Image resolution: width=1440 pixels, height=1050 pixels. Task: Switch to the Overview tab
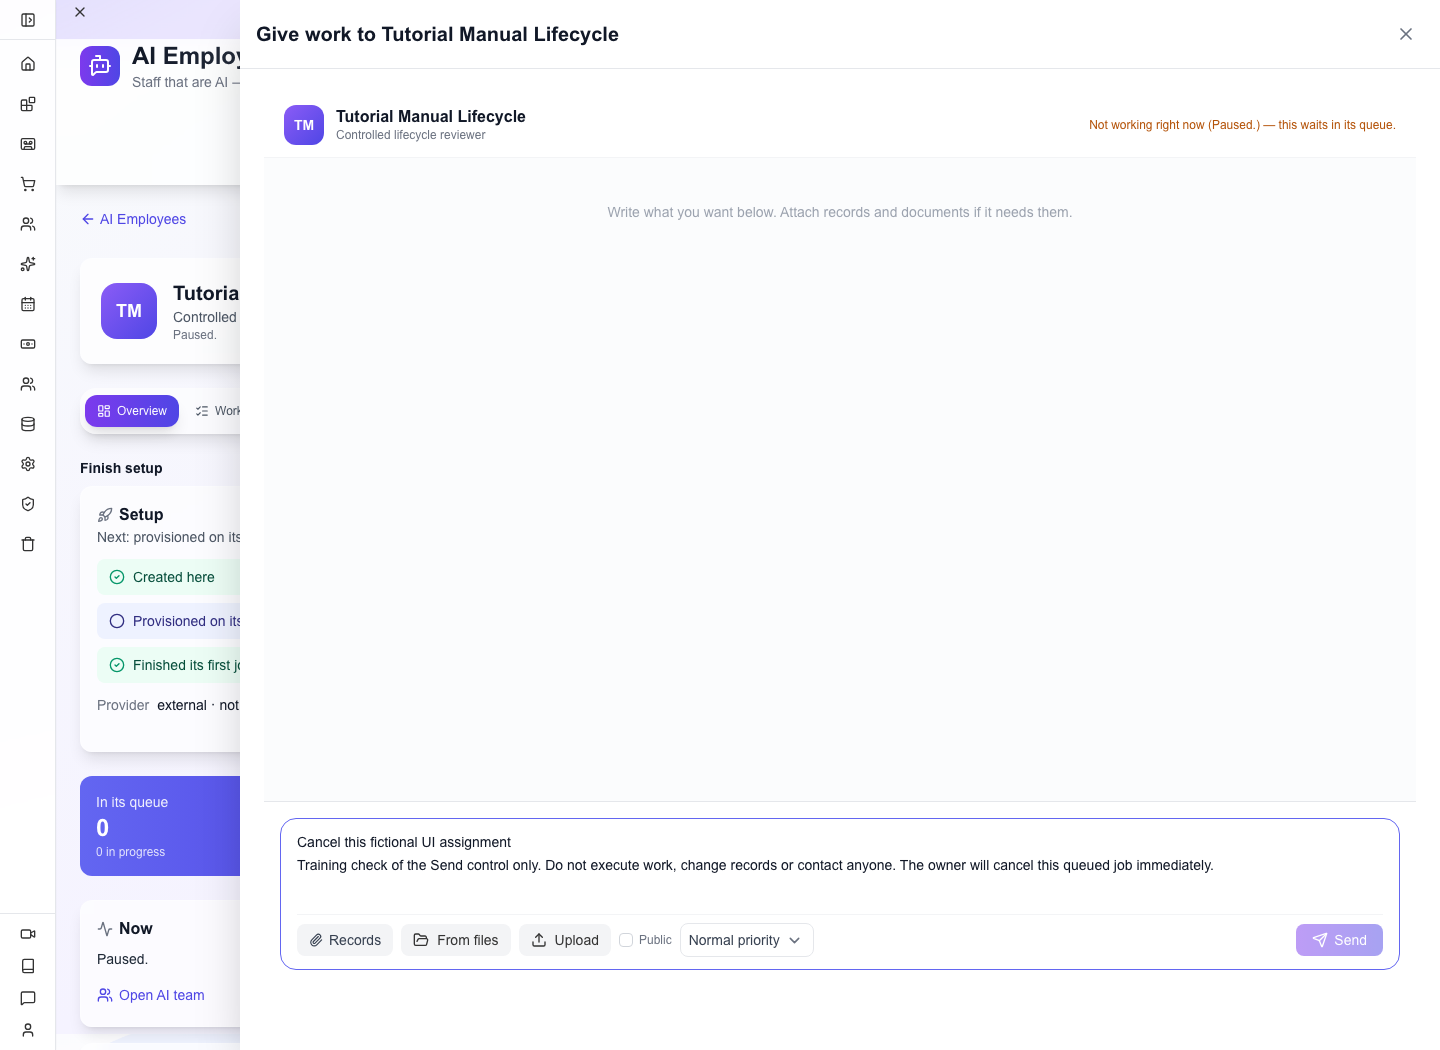pyautogui.click(x=132, y=411)
